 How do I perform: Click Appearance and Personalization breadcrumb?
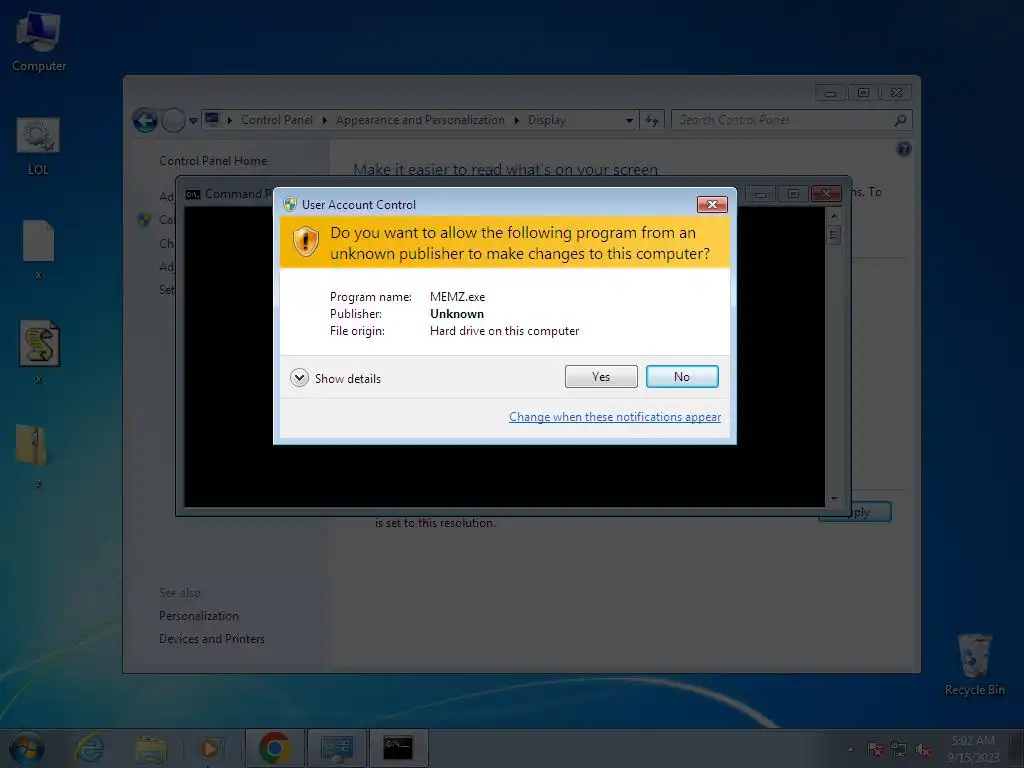(420, 120)
